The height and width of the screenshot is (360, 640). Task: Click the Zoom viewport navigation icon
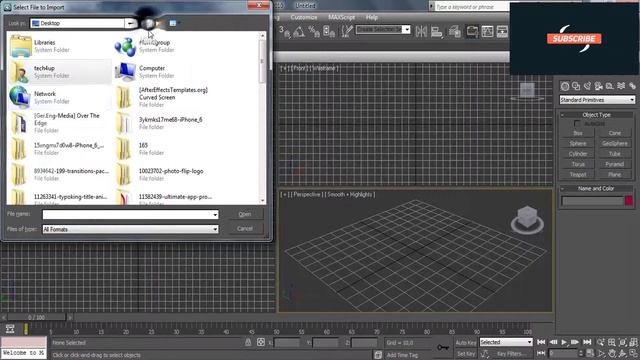pyautogui.click(x=600, y=342)
